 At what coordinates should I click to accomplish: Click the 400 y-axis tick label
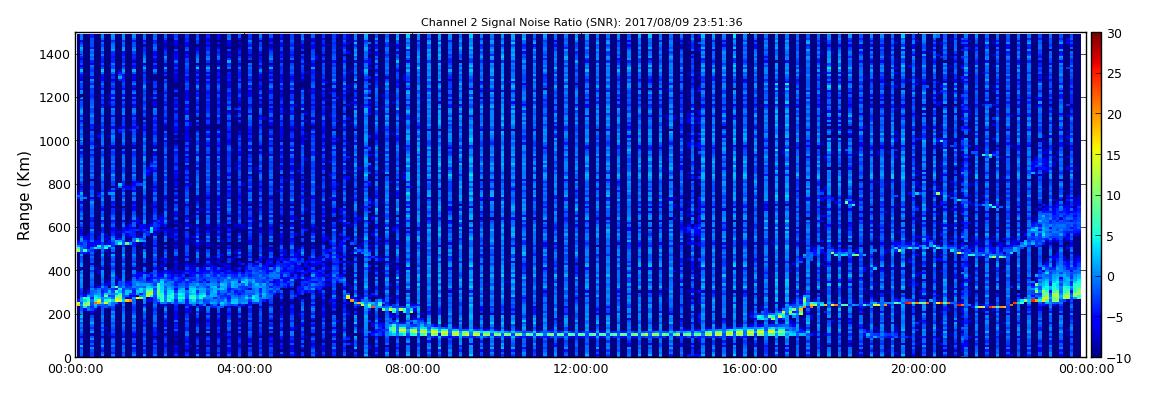(58, 271)
